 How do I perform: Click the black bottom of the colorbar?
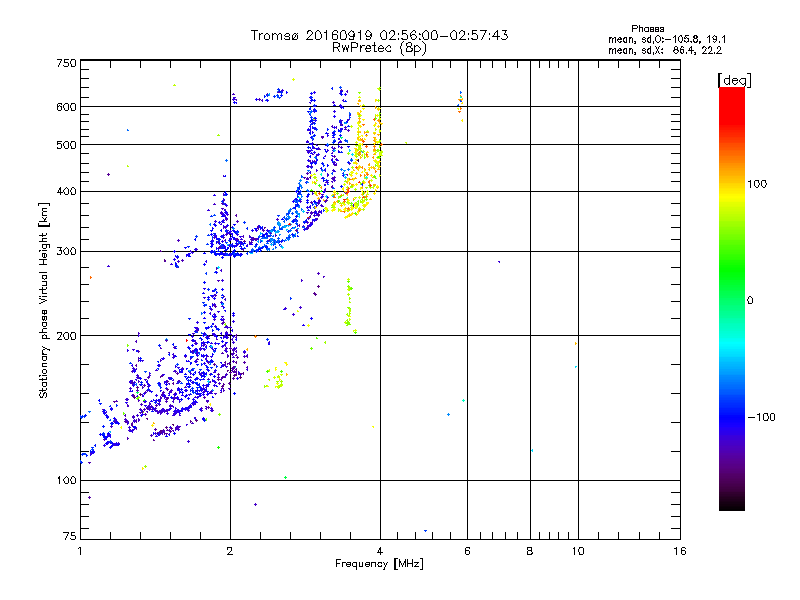click(x=732, y=503)
